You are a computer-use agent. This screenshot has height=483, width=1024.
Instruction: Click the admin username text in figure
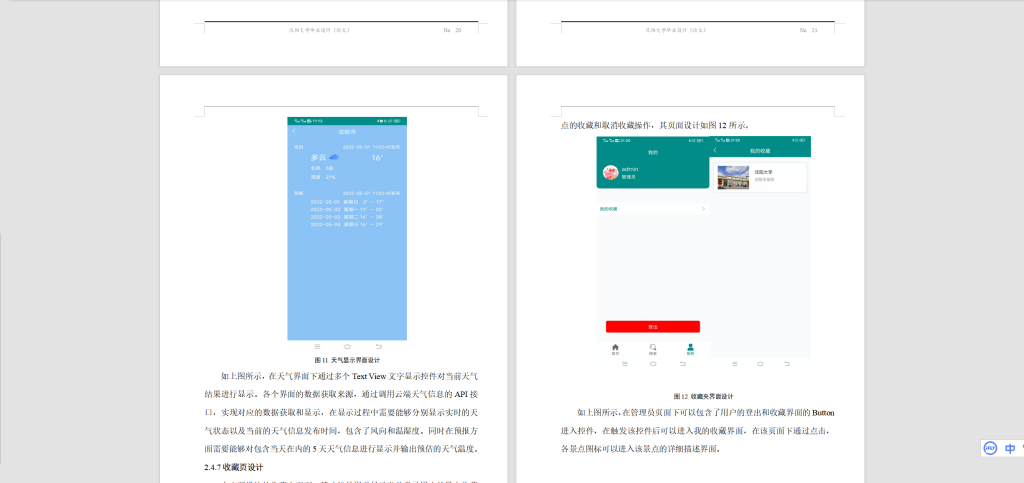tap(630, 169)
